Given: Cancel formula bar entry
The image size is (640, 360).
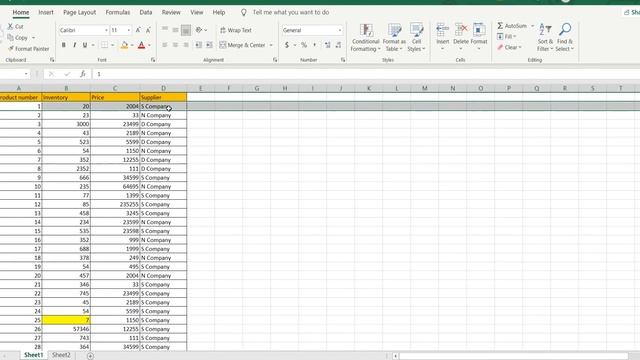Looking at the screenshot, I should 51,74.
